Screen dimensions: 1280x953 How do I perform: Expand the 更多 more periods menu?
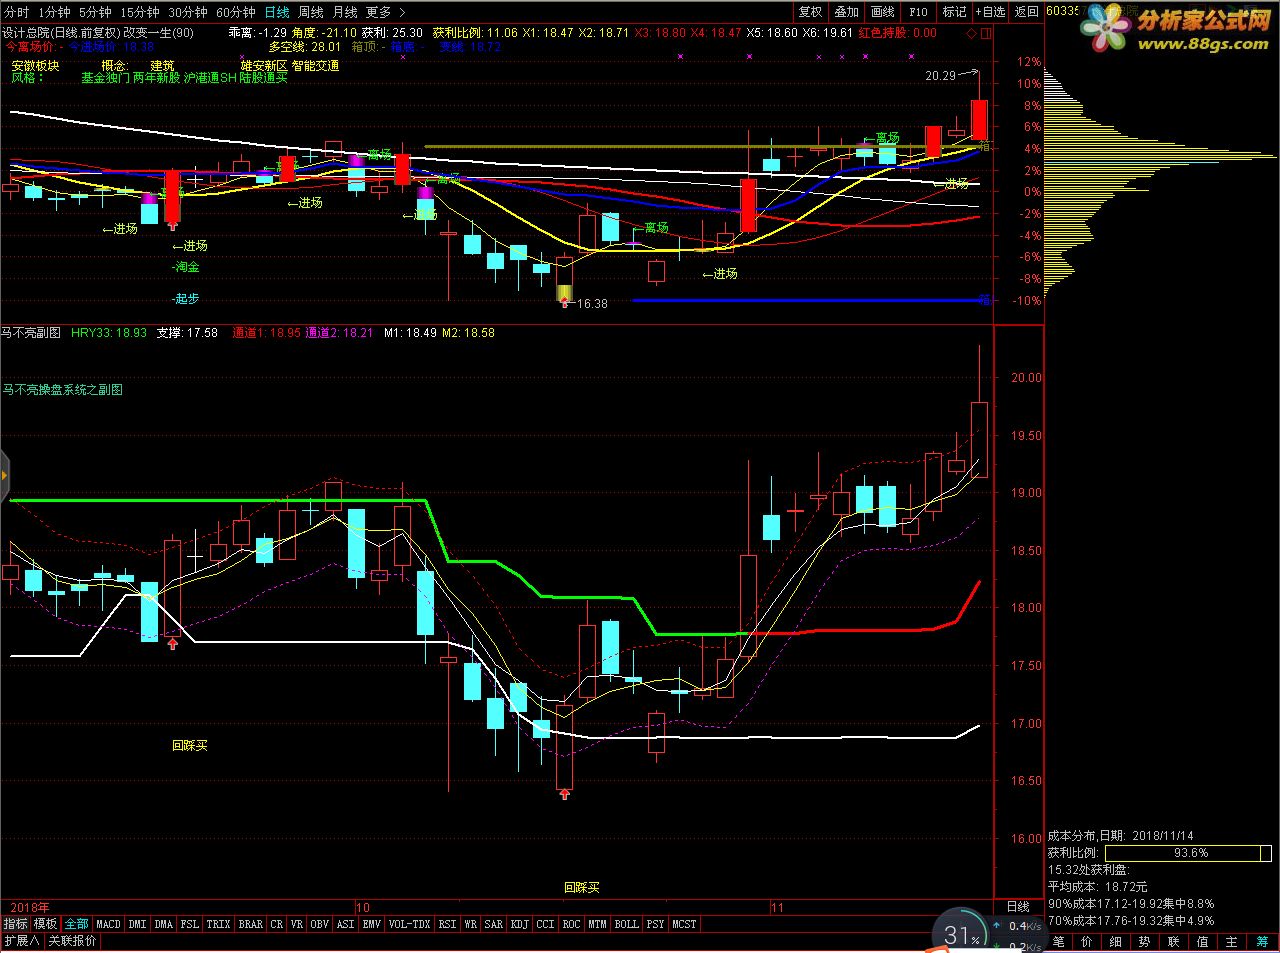(385, 12)
